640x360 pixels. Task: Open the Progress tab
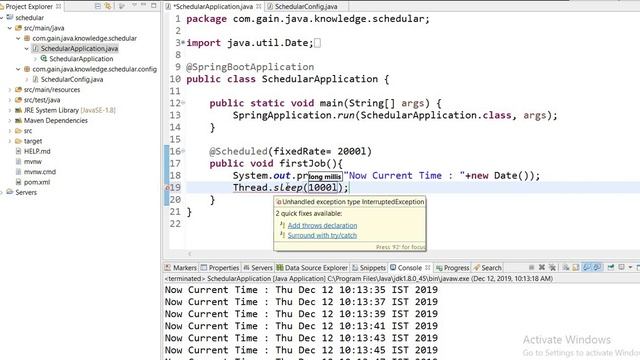452,268
